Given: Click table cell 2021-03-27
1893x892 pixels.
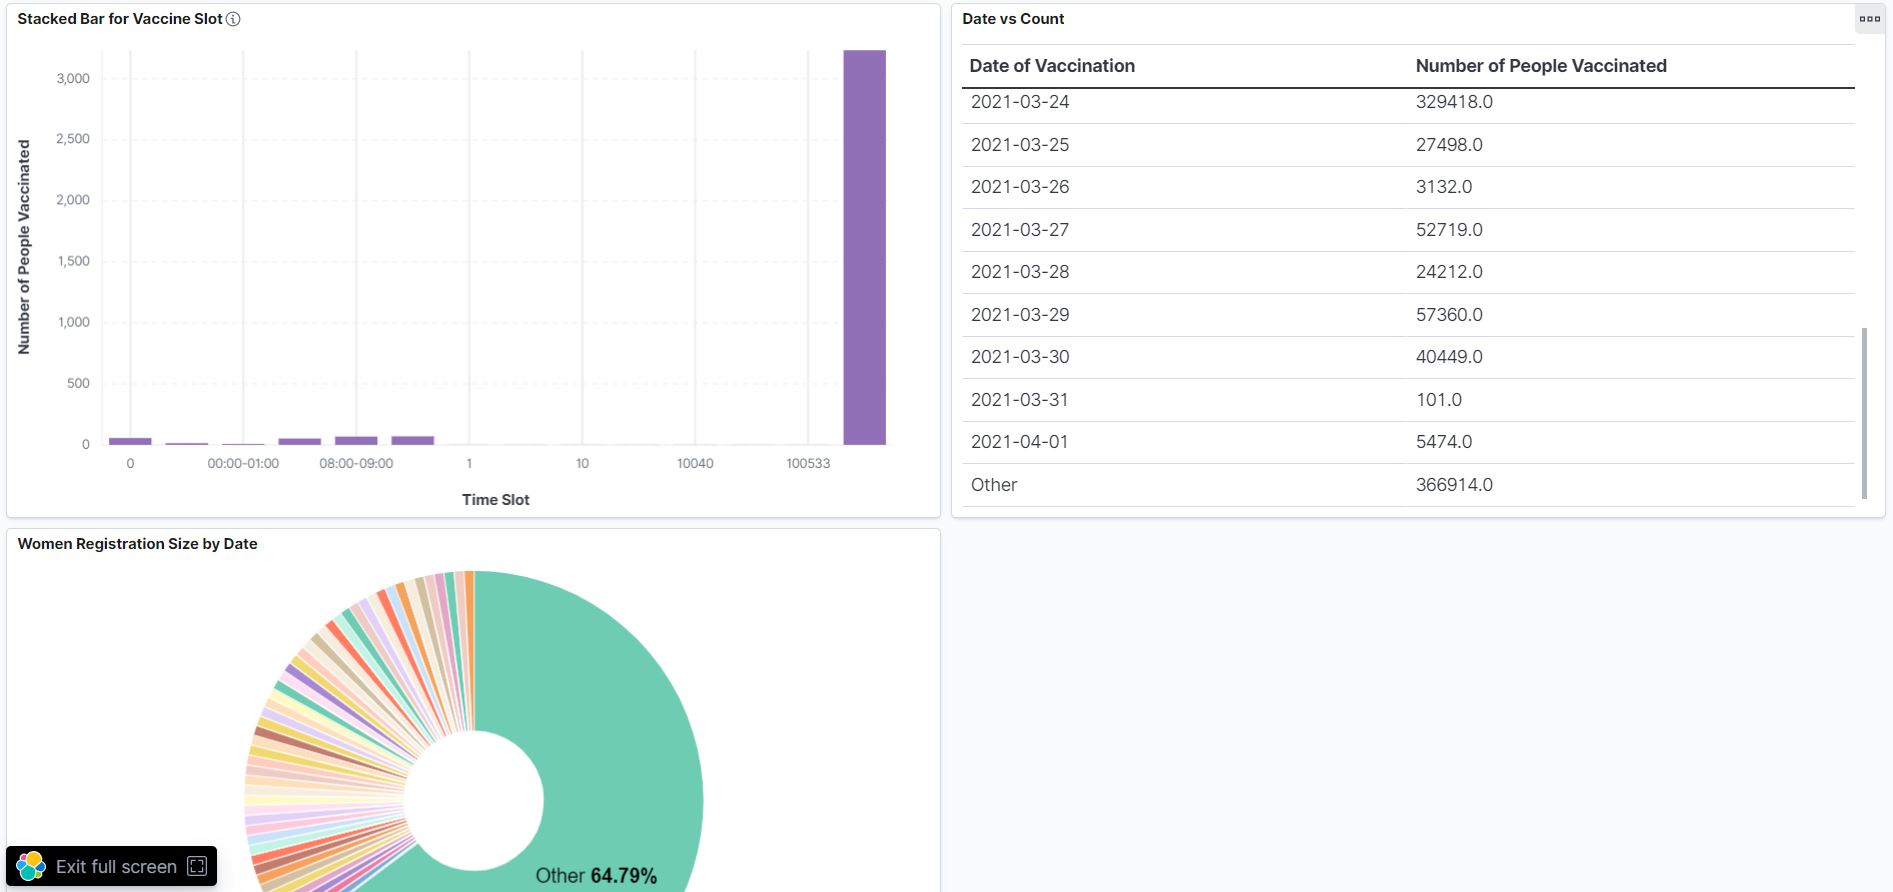Looking at the screenshot, I should point(1020,230).
